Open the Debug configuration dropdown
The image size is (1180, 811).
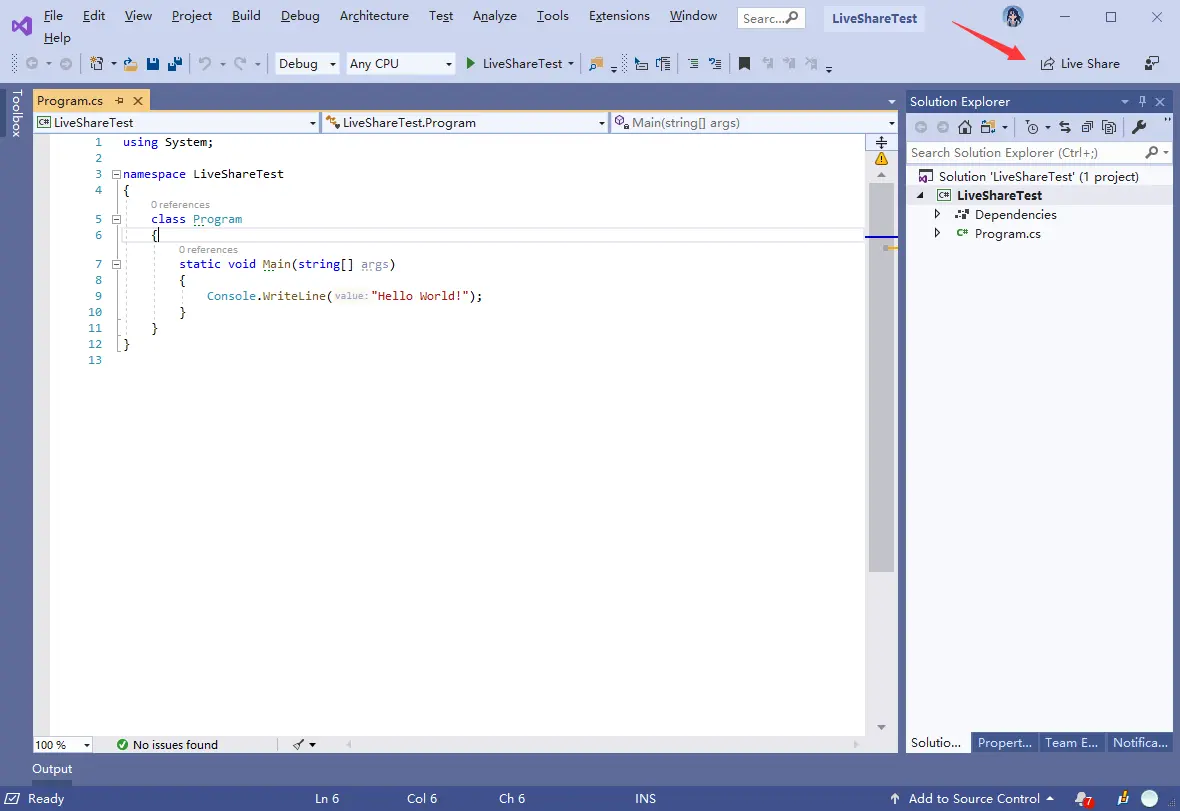[x=307, y=64]
